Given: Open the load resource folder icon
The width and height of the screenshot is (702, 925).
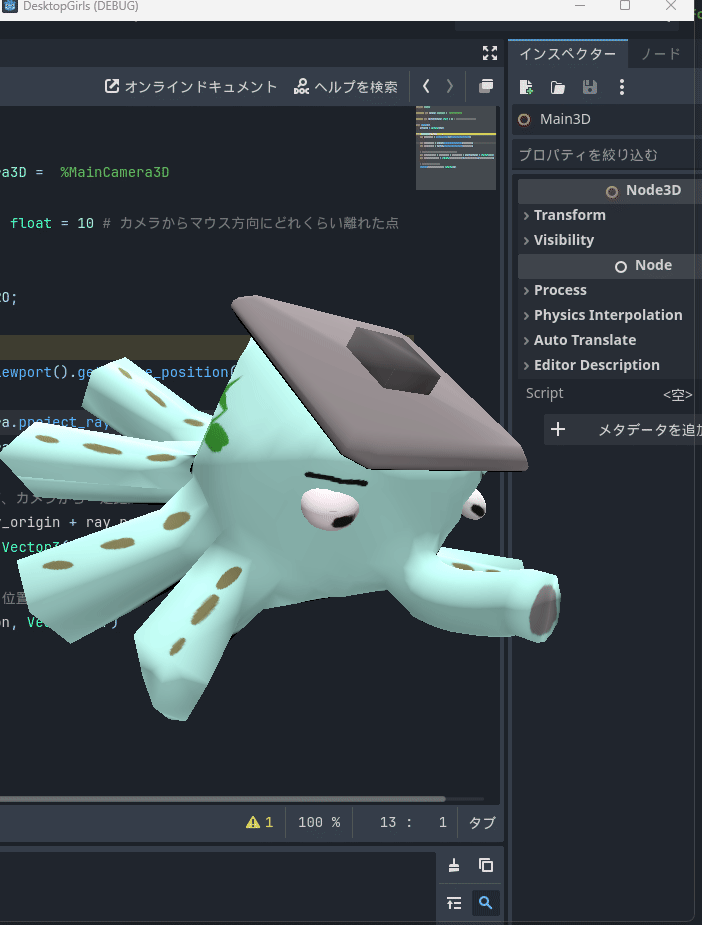Looking at the screenshot, I should [x=558, y=87].
